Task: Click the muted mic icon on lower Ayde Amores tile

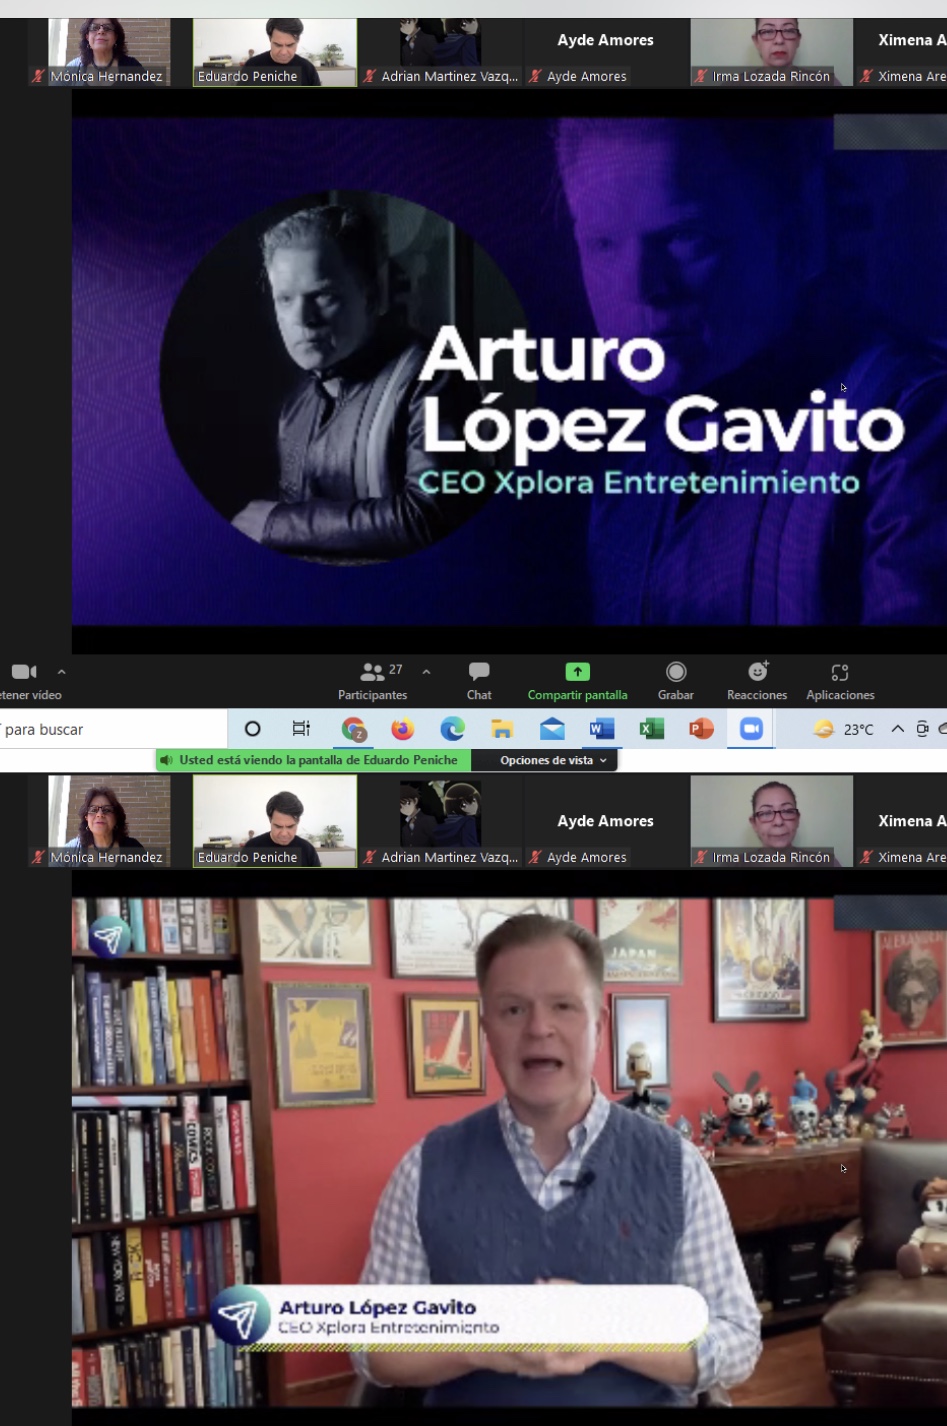Action: point(536,857)
